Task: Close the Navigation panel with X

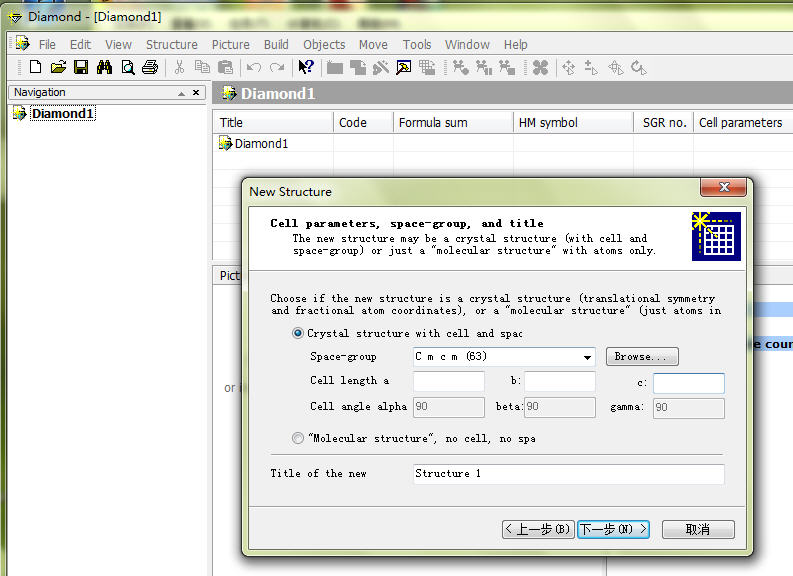Action: point(196,93)
